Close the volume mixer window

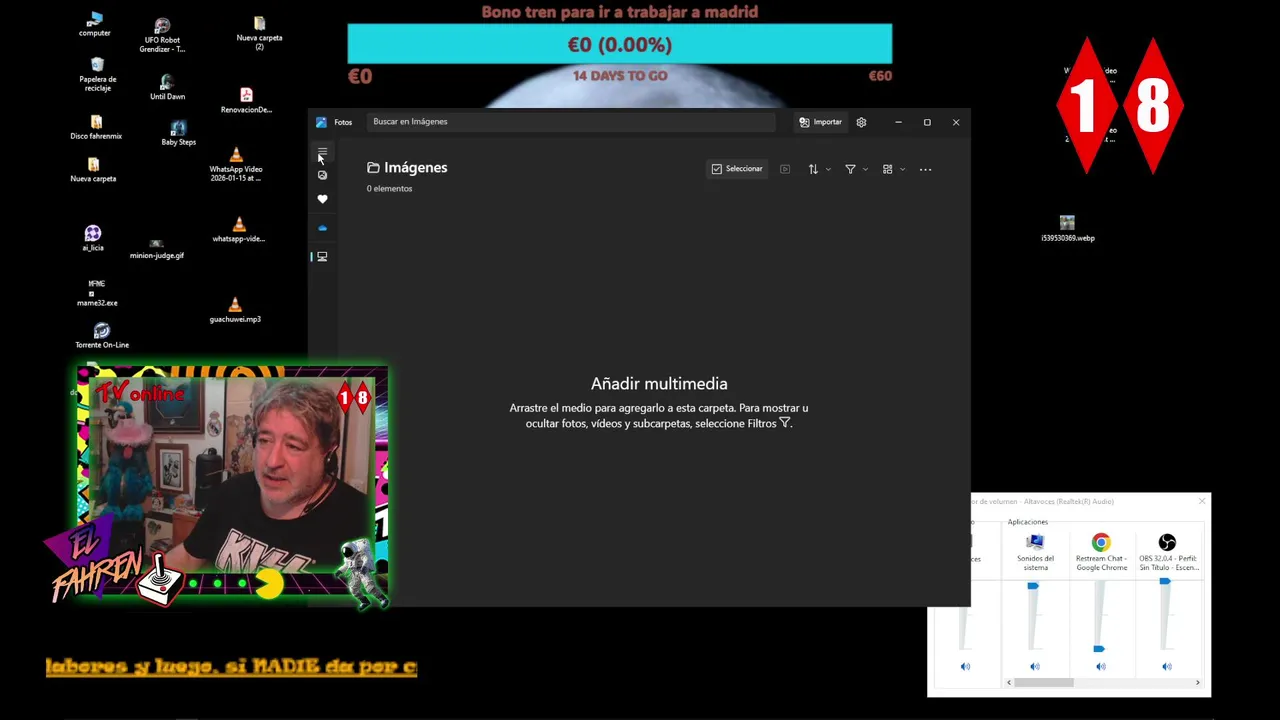pyautogui.click(x=1202, y=501)
